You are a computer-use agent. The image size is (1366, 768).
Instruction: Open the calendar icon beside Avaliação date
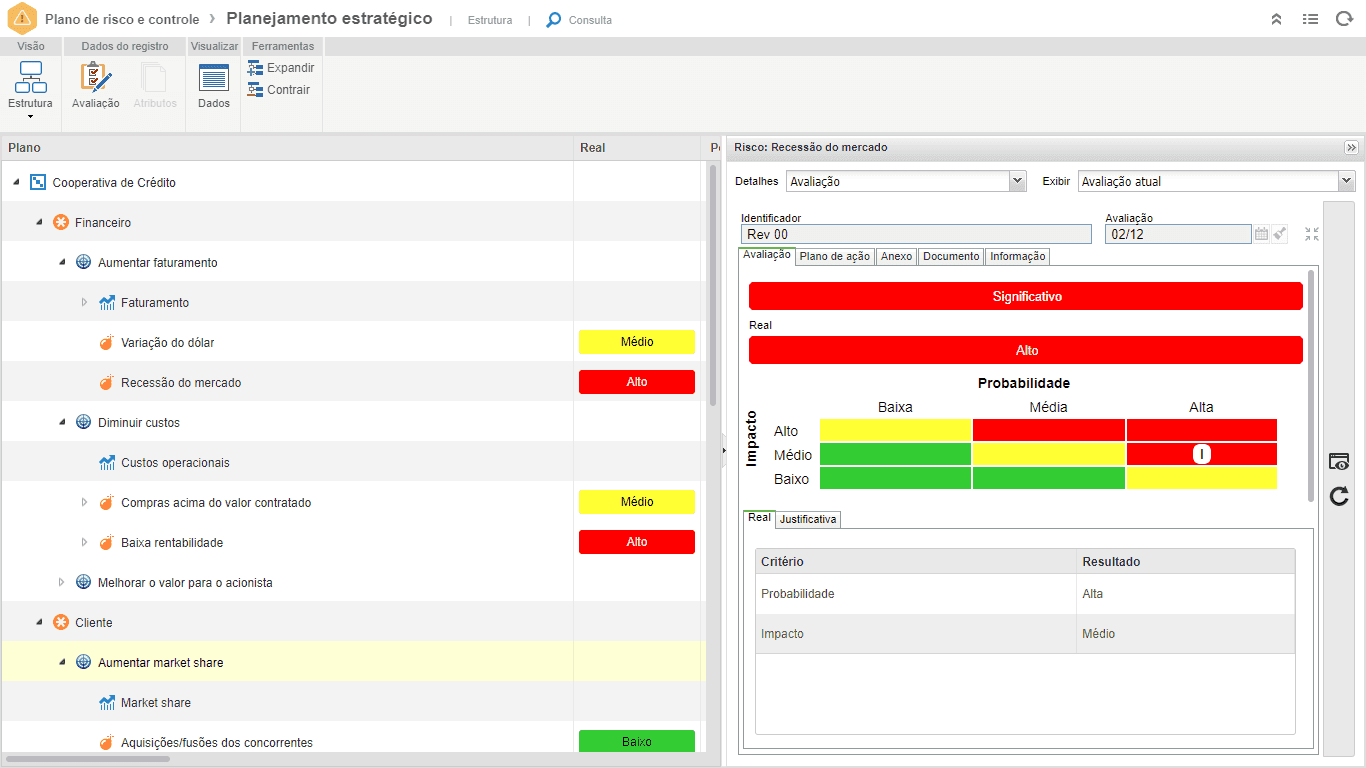(1261, 234)
